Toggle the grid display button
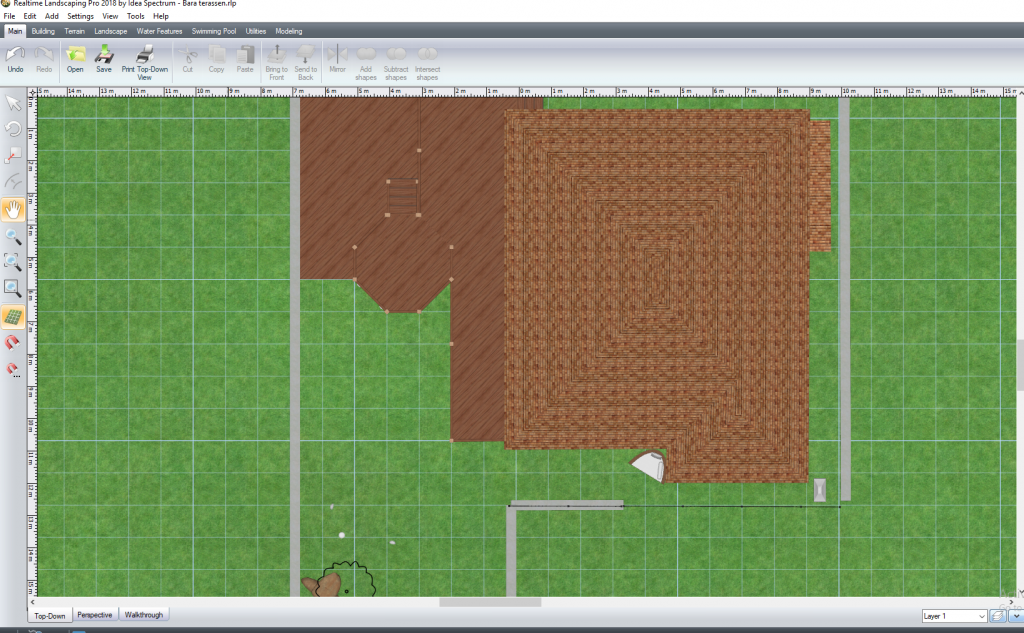Image resolution: width=1024 pixels, height=633 pixels. [14, 317]
